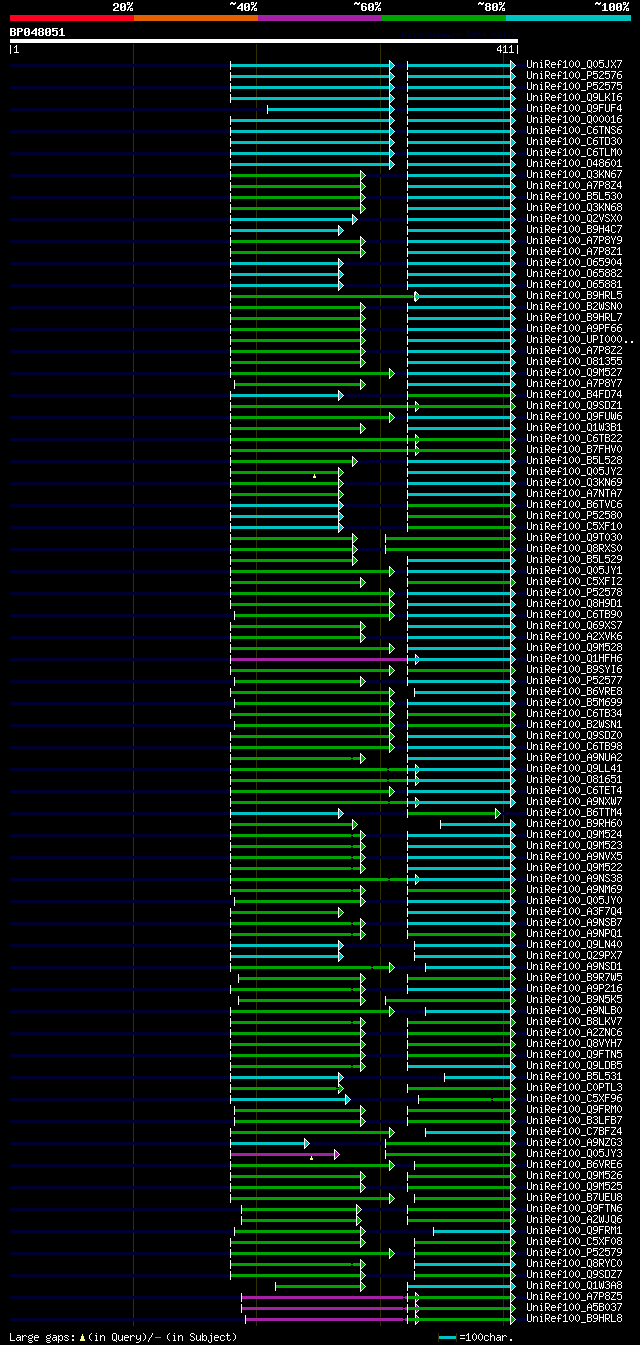Select hit label UniRef100_A9PF66
The height and width of the screenshot is (1345, 640).
coord(574,328)
